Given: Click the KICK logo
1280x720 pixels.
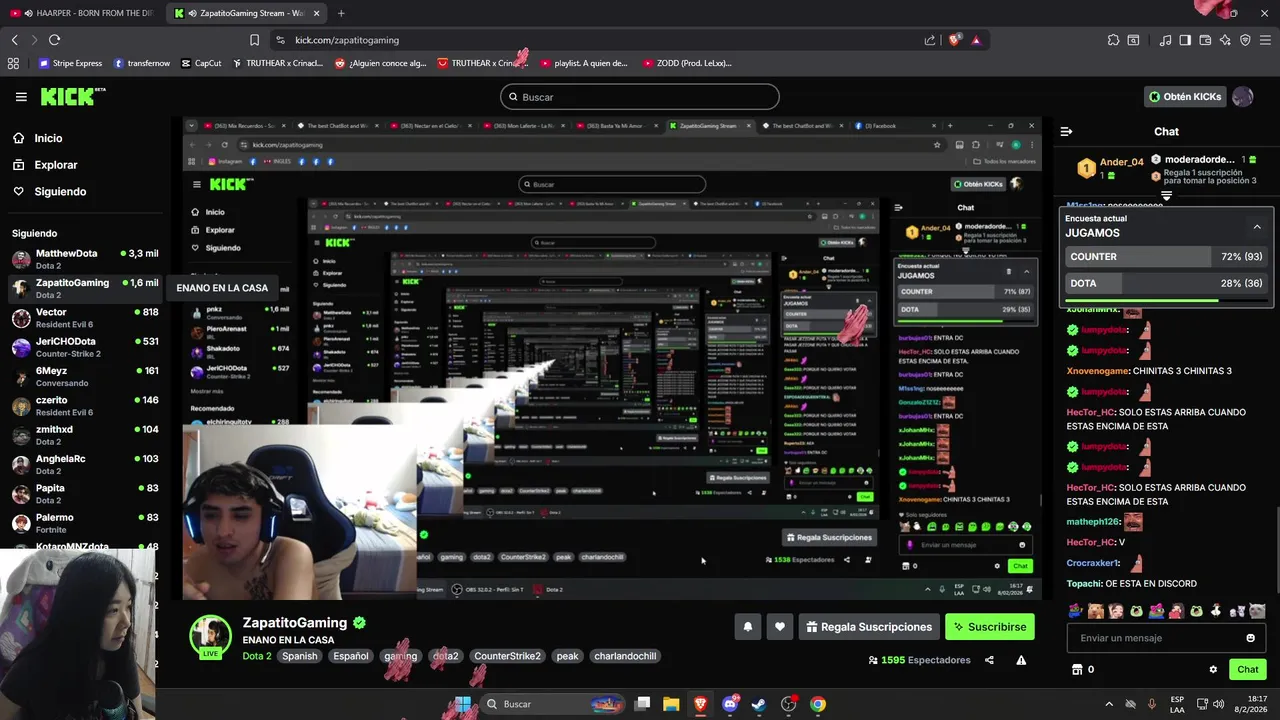Looking at the screenshot, I should pyautogui.click(x=72, y=96).
